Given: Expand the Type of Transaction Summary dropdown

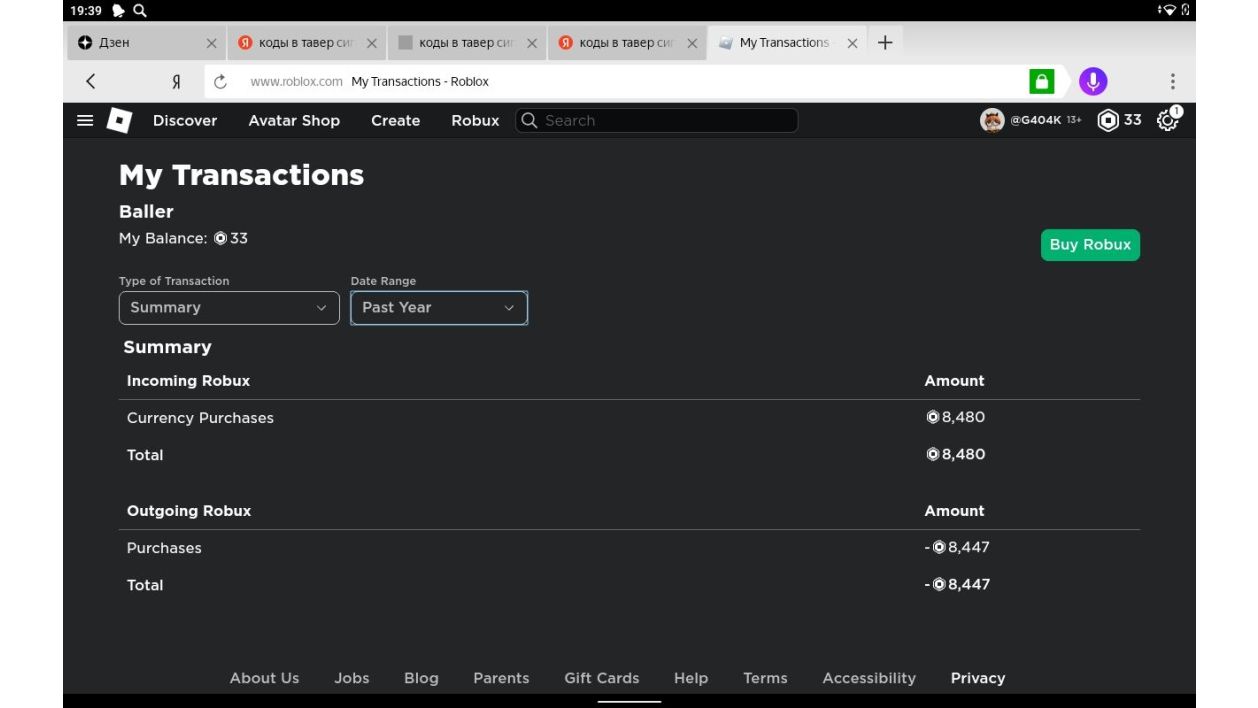Looking at the screenshot, I should 228,308.
